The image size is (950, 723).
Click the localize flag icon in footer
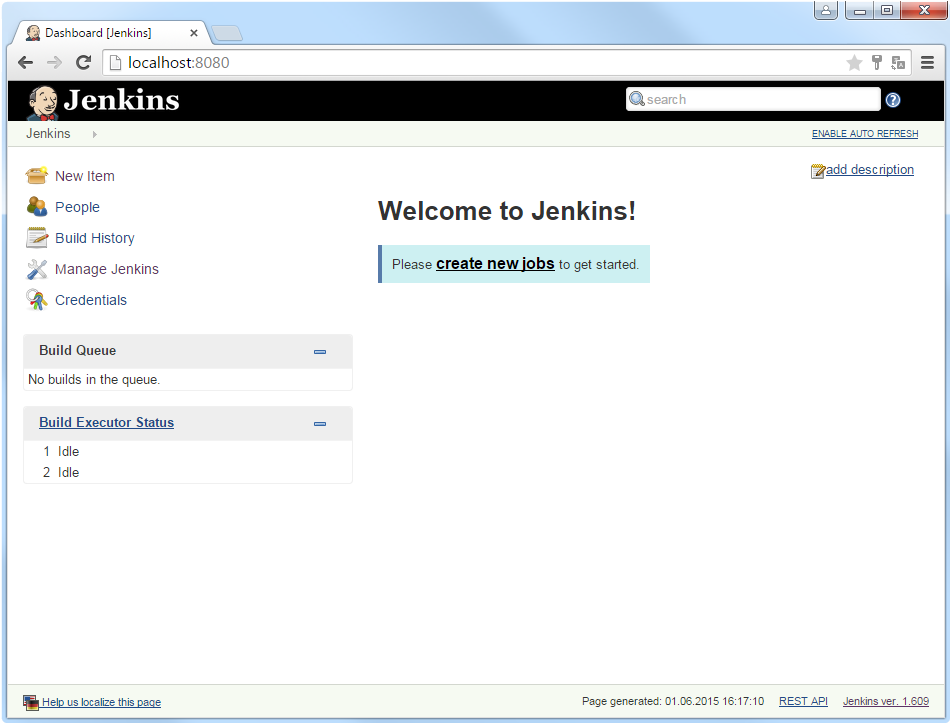click(x=31, y=702)
